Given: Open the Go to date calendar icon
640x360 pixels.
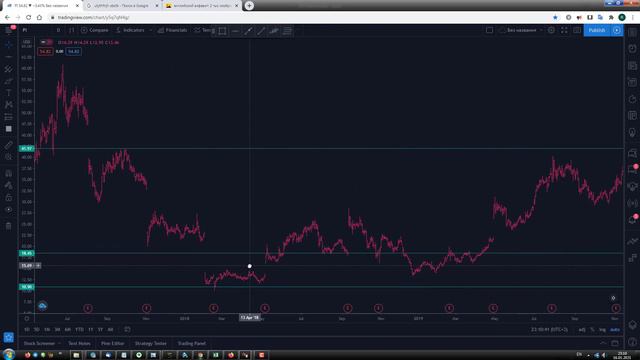Looking at the screenshot, I should tap(127, 329).
